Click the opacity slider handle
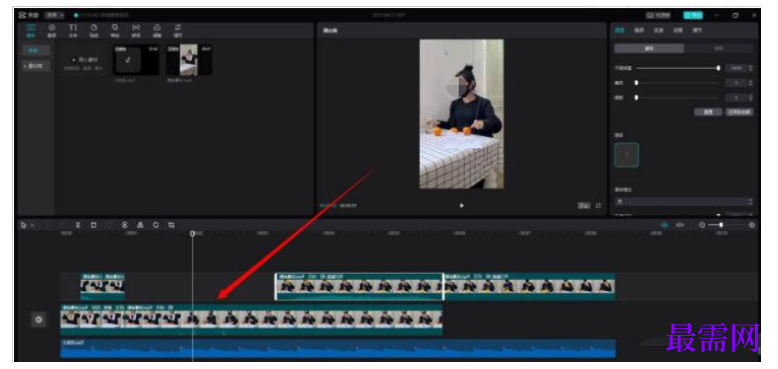778x369 pixels. tap(718, 68)
